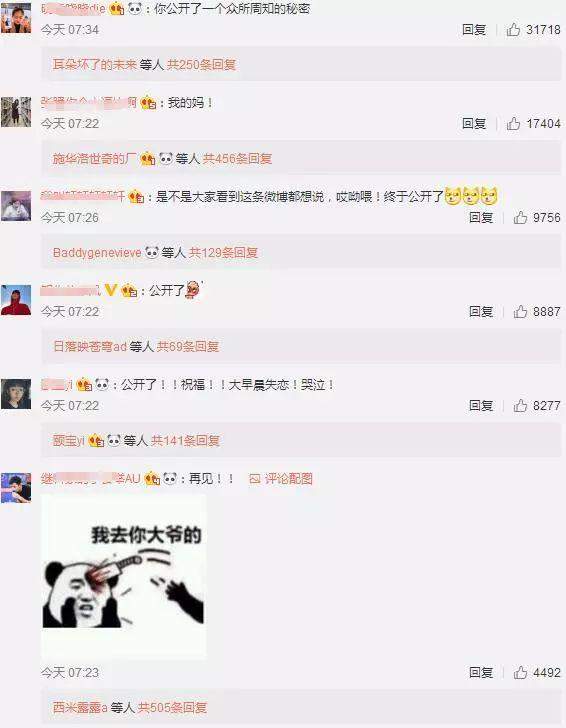Screen dimensions: 566x728
Task: Reply to the 07:34 comment
Action: coord(474,30)
